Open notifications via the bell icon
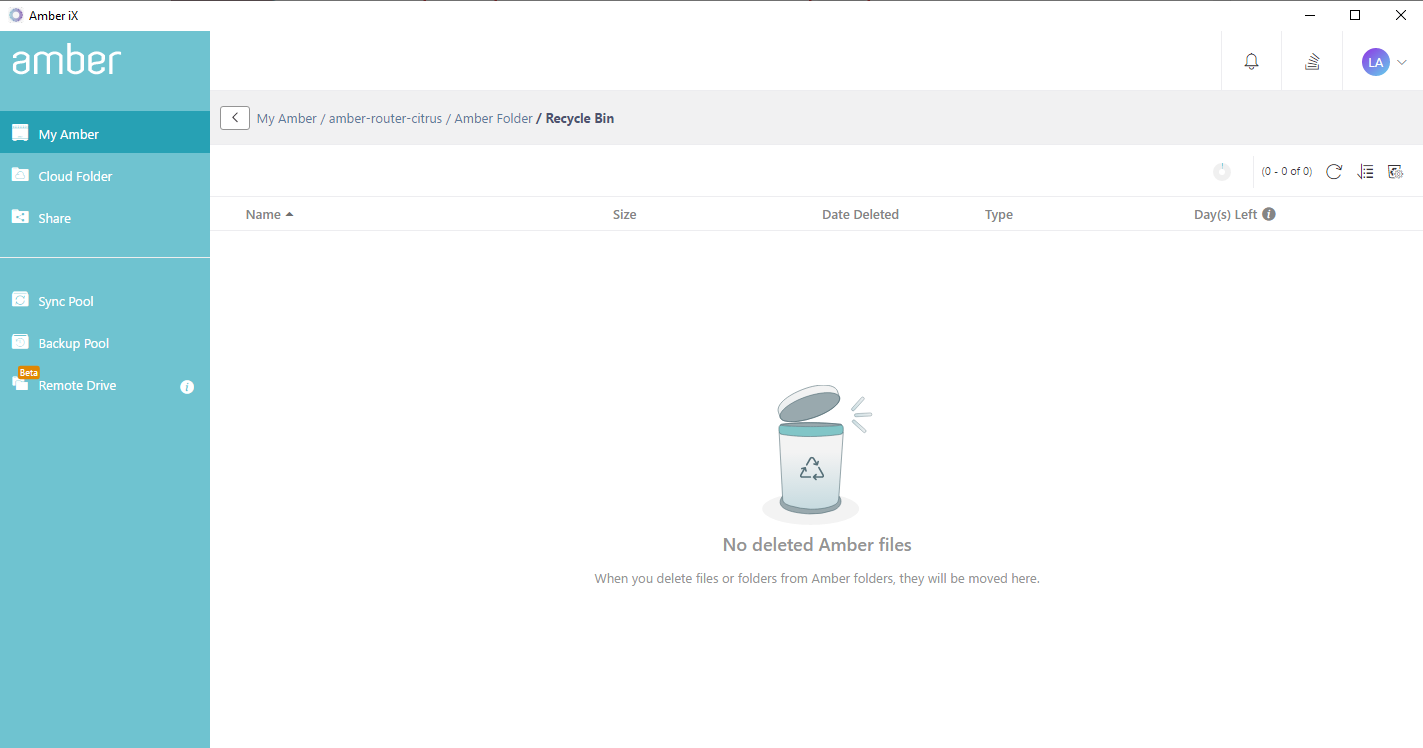 point(1251,61)
